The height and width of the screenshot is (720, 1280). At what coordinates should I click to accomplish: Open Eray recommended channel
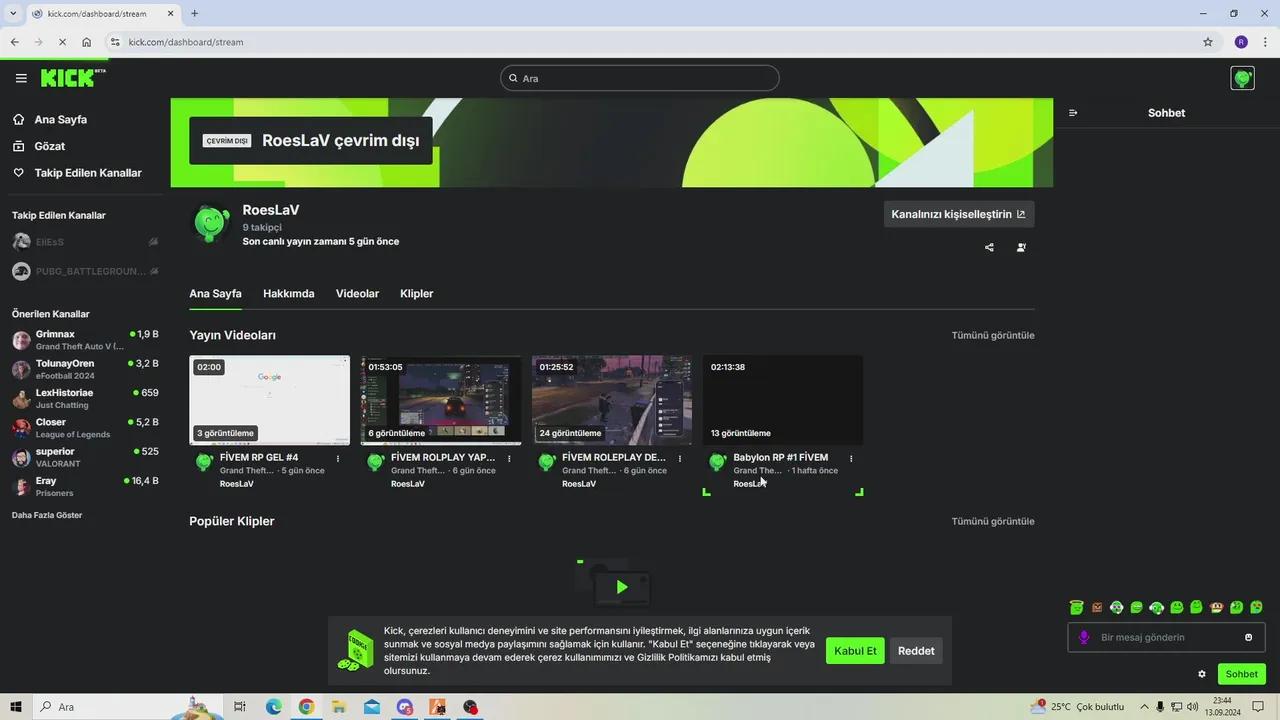(x=85, y=486)
